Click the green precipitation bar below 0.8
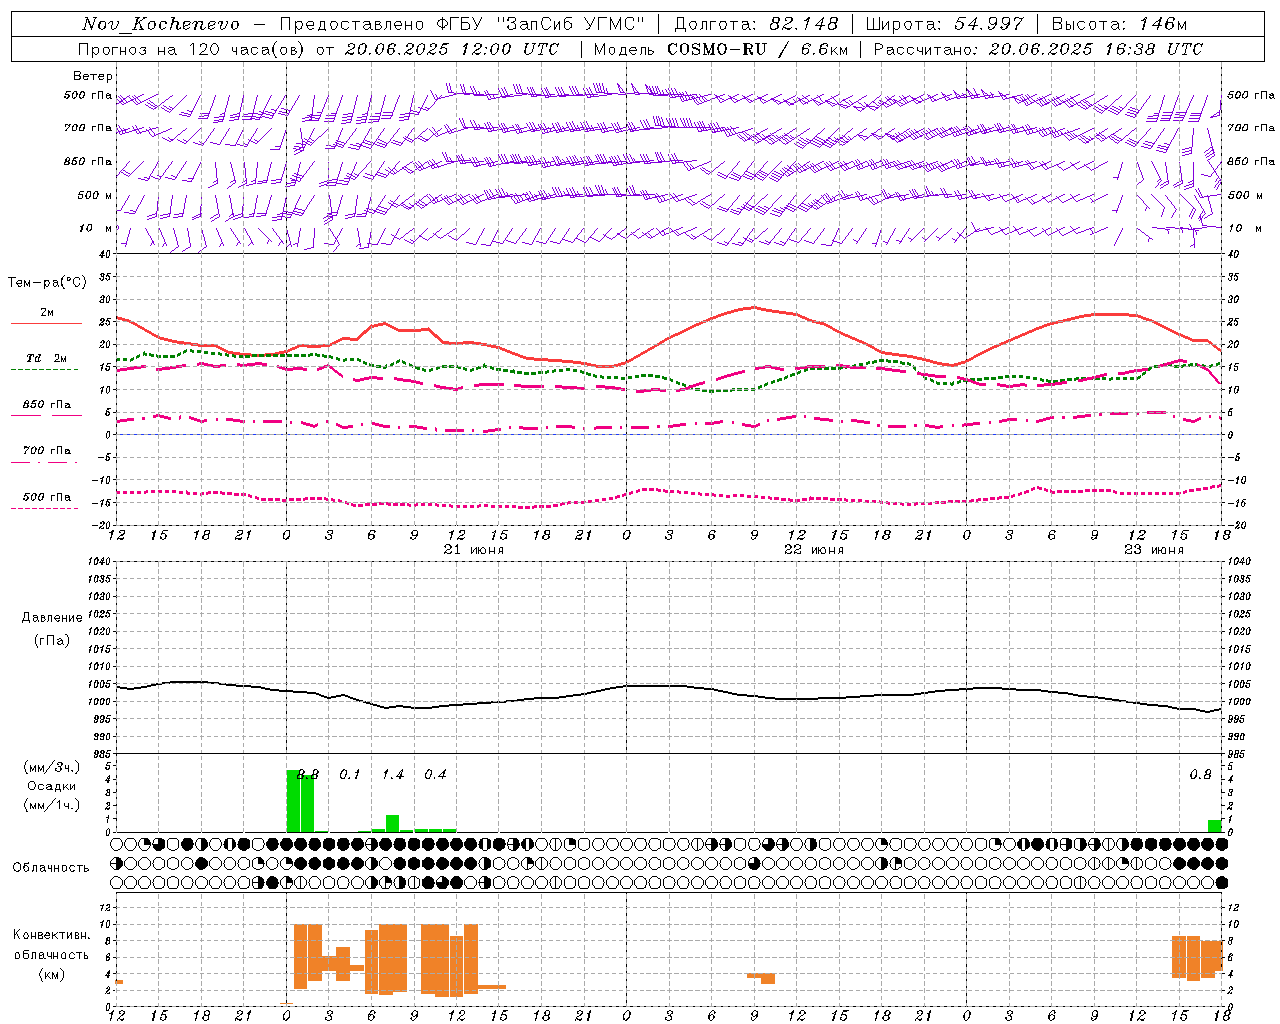 tap(1214, 826)
